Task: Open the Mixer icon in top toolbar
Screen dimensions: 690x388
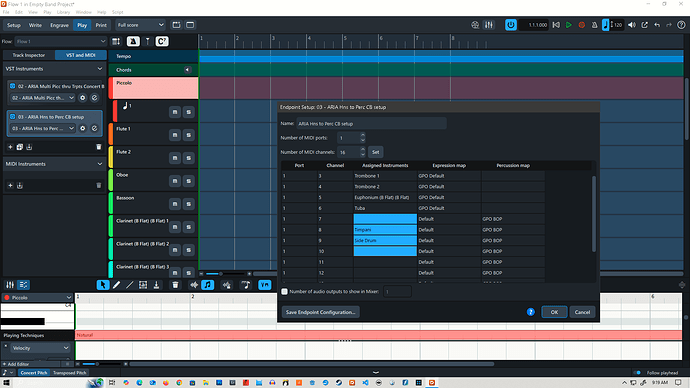Action: click(x=488, y=25)
